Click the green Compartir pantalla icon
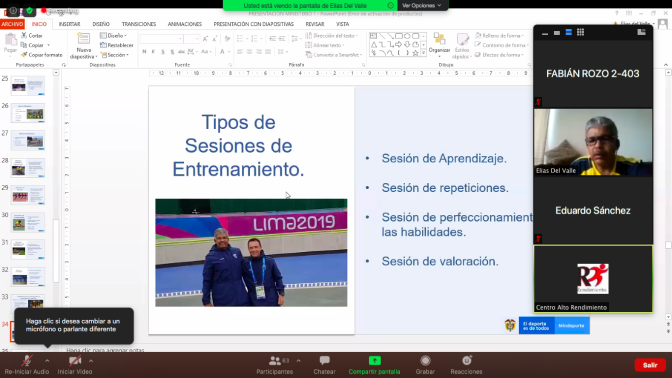This screenshot has height=378, width=672. click(375, 360)
